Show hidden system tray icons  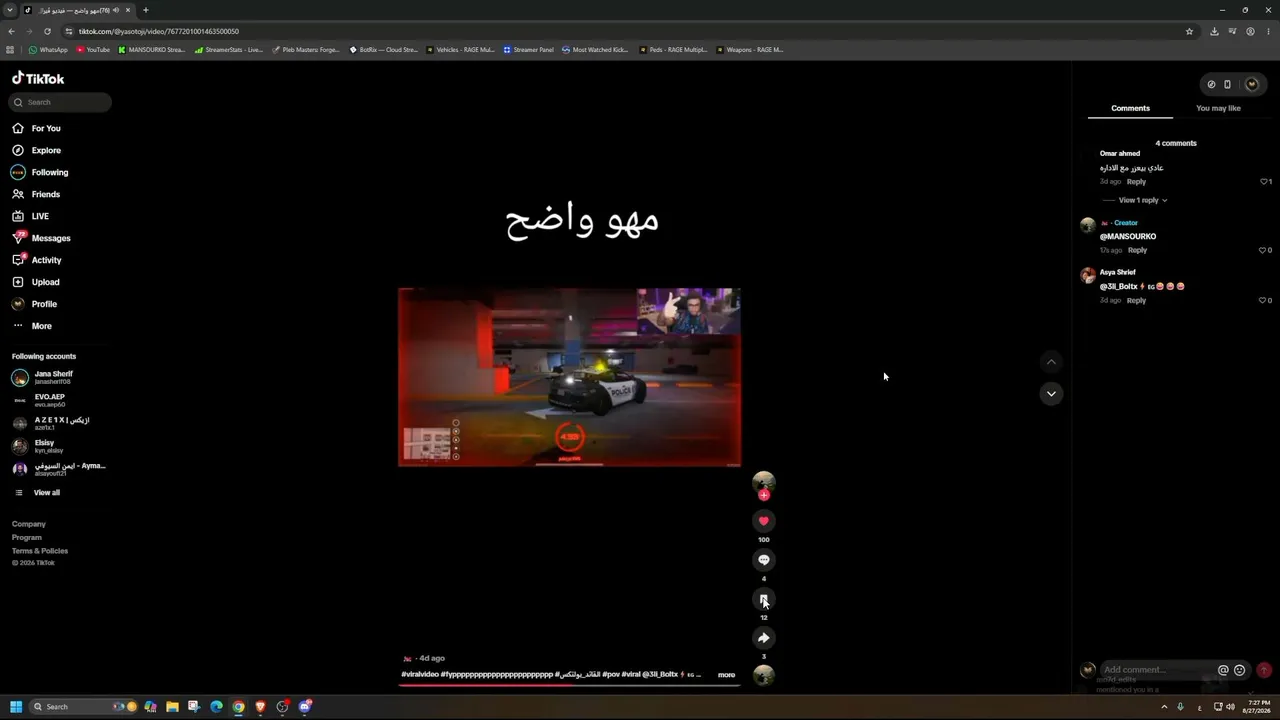pos(1164,707)
